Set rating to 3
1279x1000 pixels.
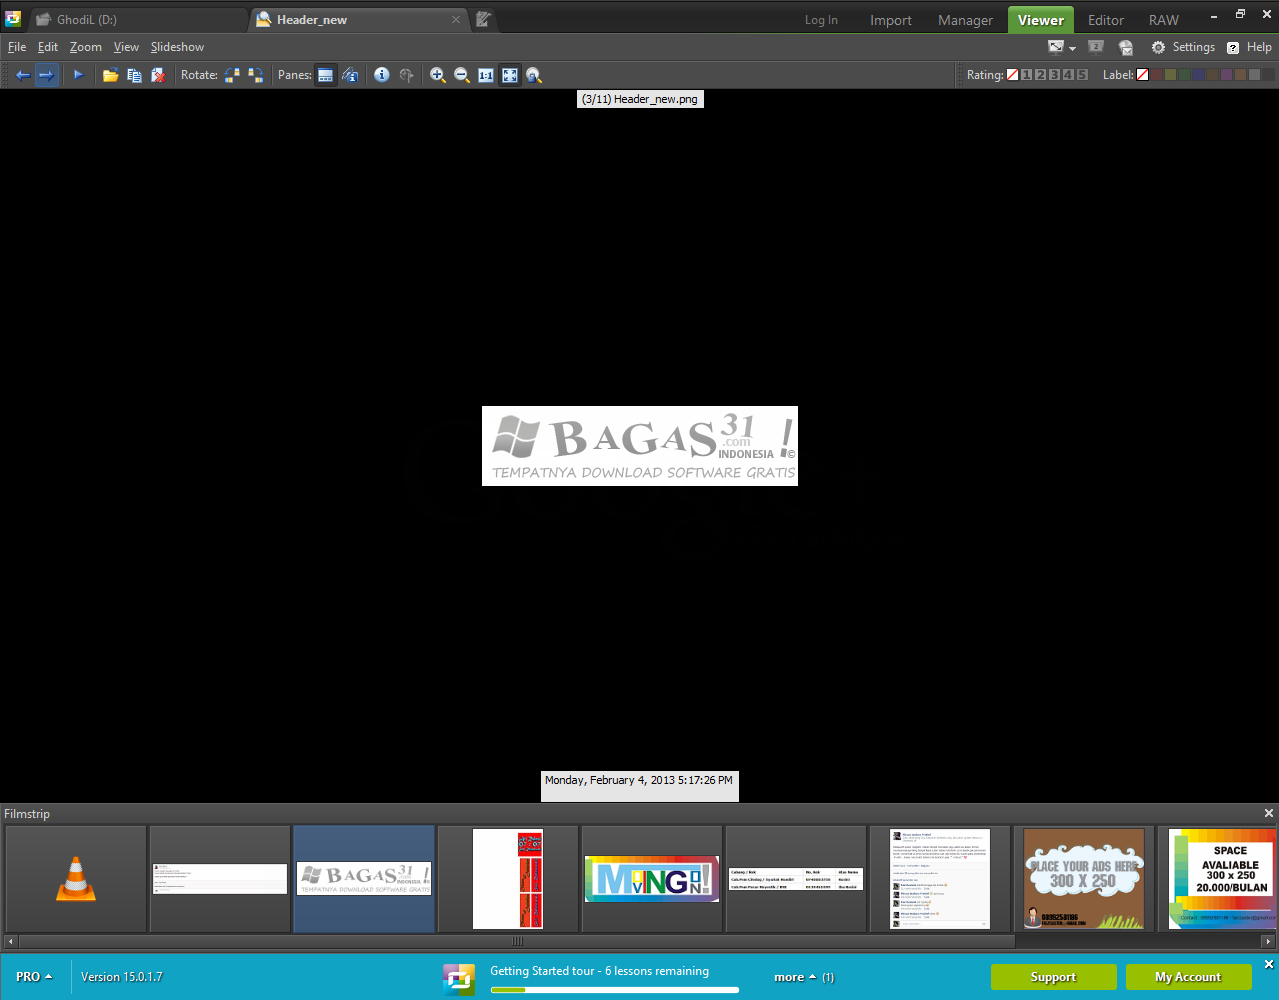1054,75
